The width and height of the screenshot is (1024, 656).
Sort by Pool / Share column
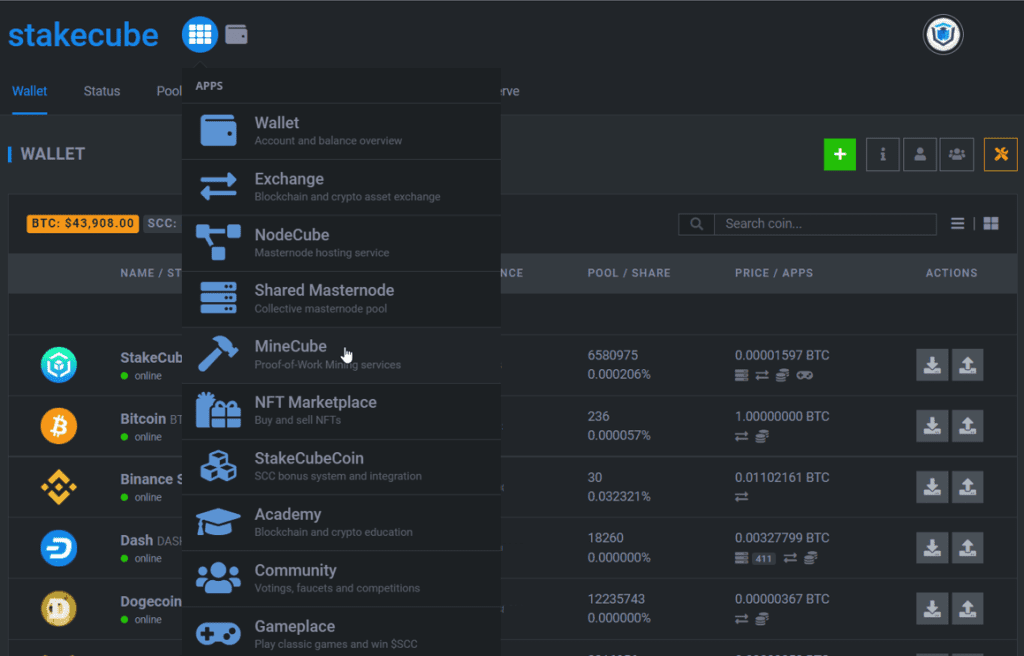[629, 273]
